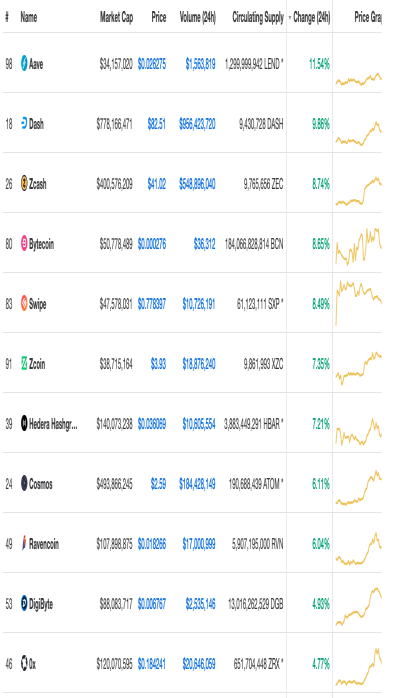Sort by Market Cap column header

coord(116,17)
